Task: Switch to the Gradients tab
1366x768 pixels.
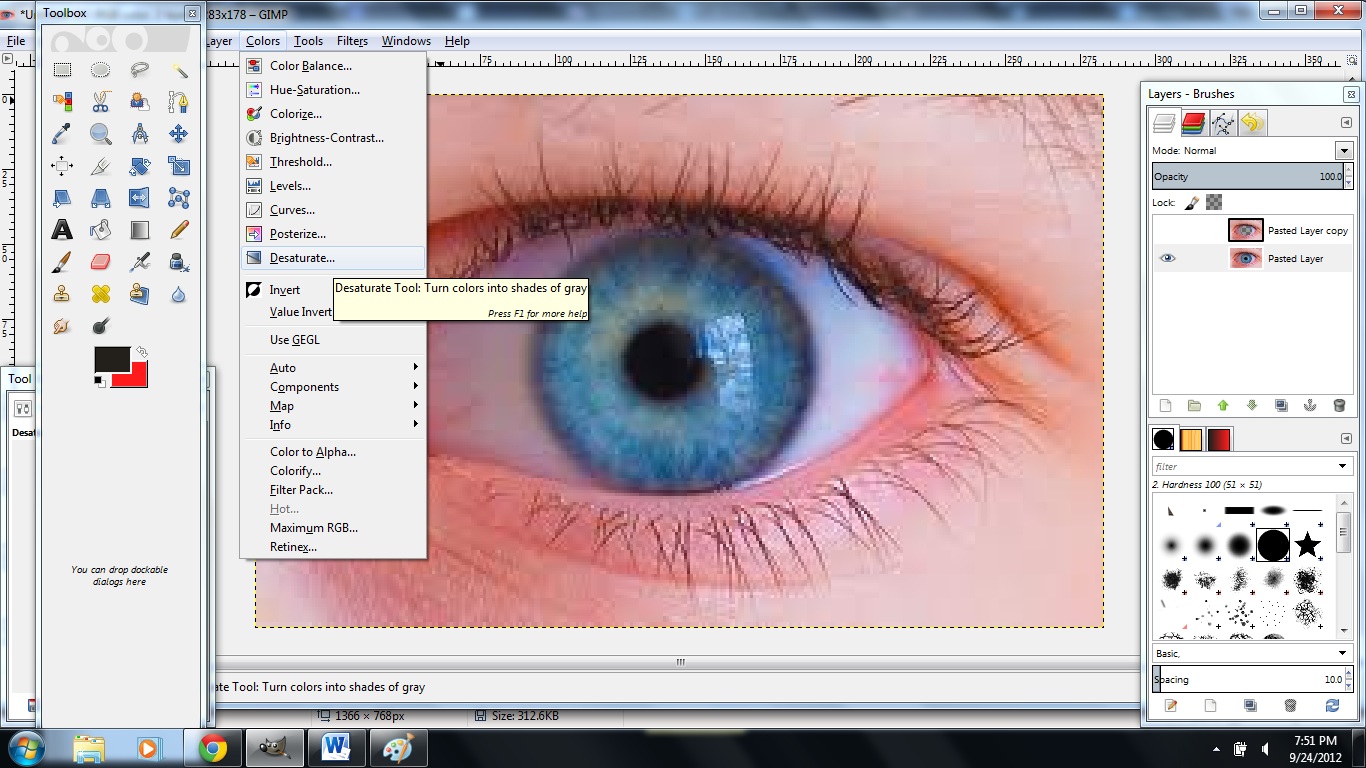Action: tap(1218, 439)
